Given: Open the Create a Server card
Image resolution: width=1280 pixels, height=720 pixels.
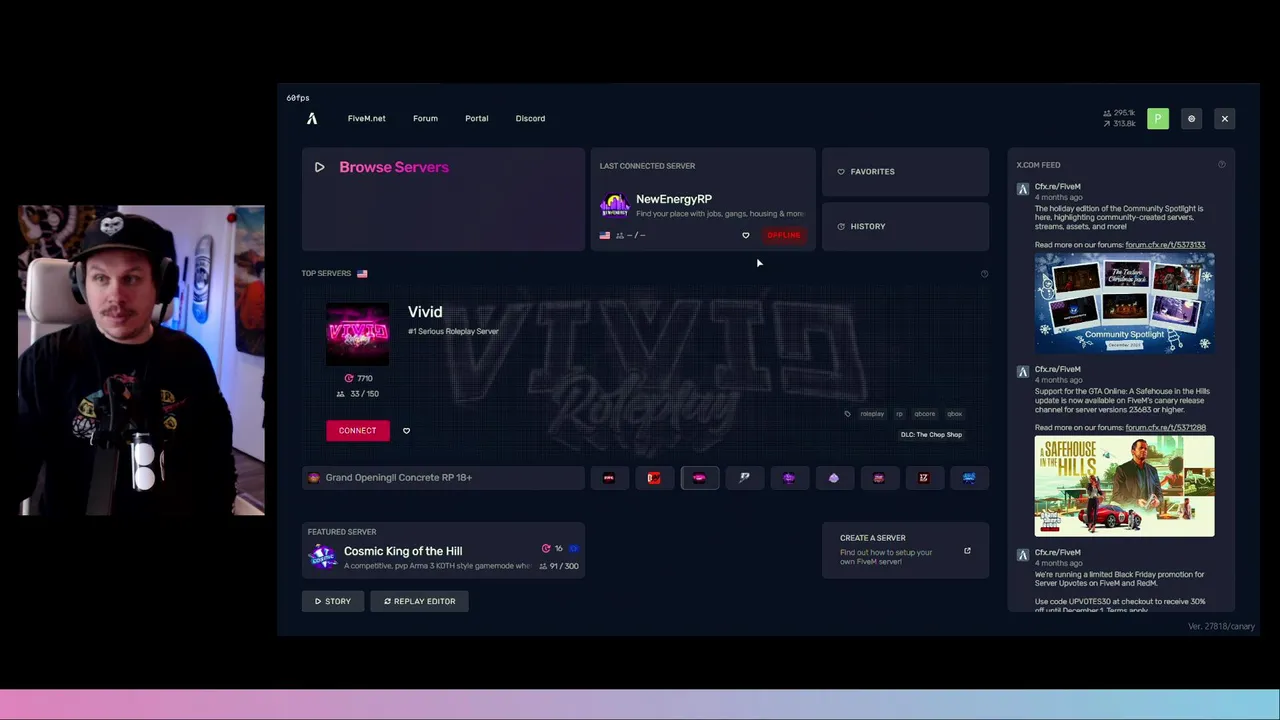Looking at the screenshot, I should 905,550.
